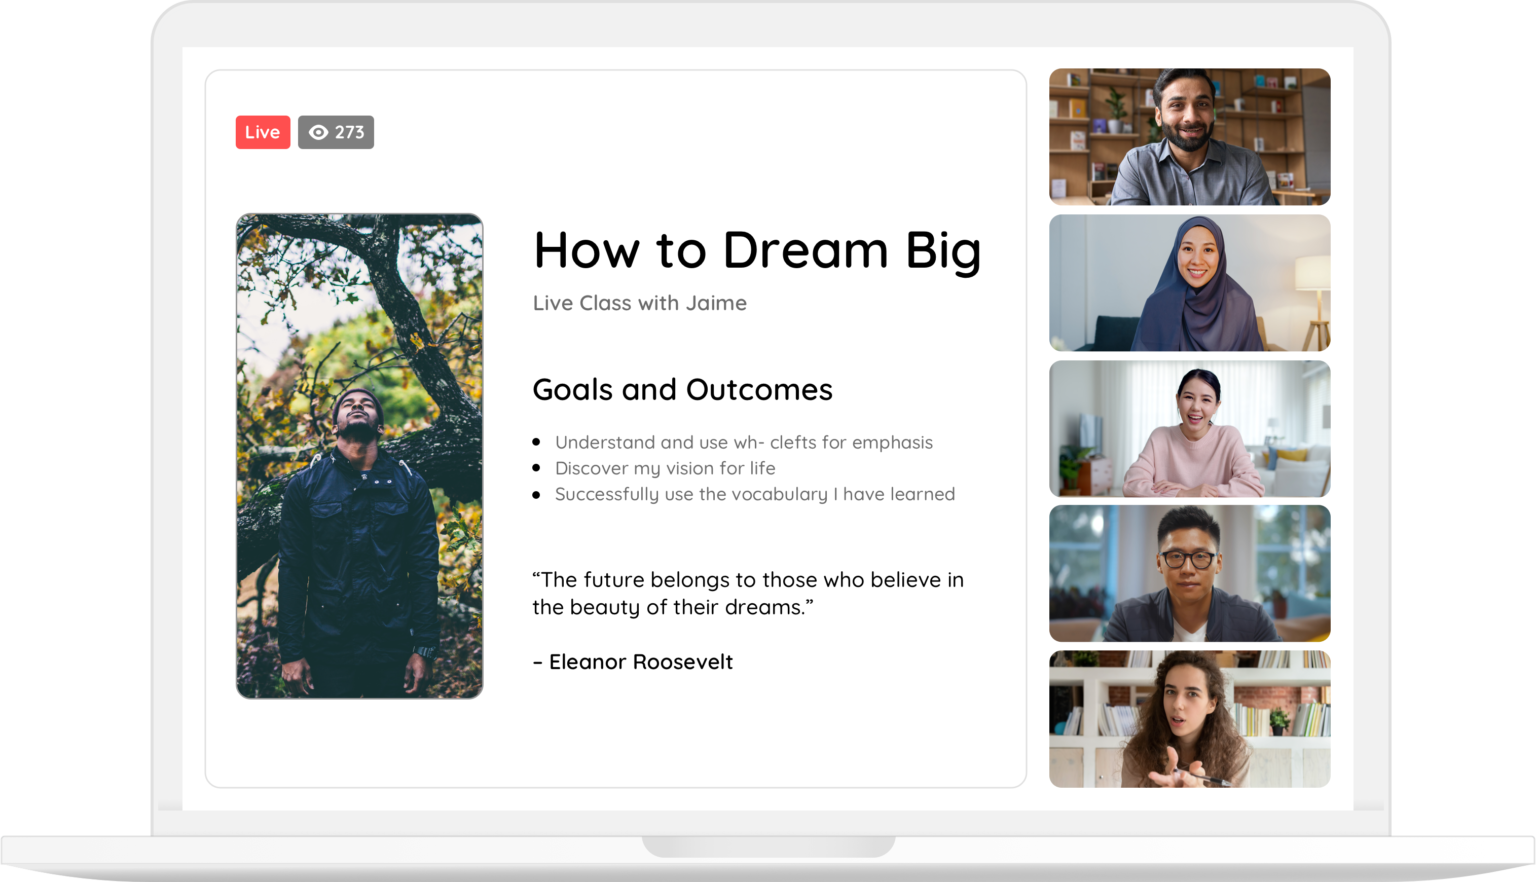1536x882 pixels.
Task: Select the man looking skyward slide photo
Action: 360,455
